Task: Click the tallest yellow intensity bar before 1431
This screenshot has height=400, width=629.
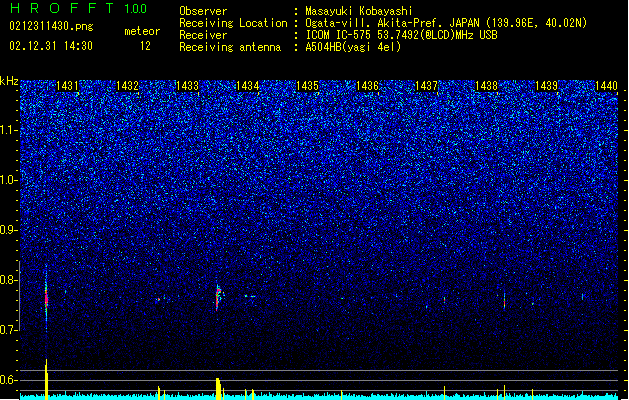Action: (x=47, y=379)
